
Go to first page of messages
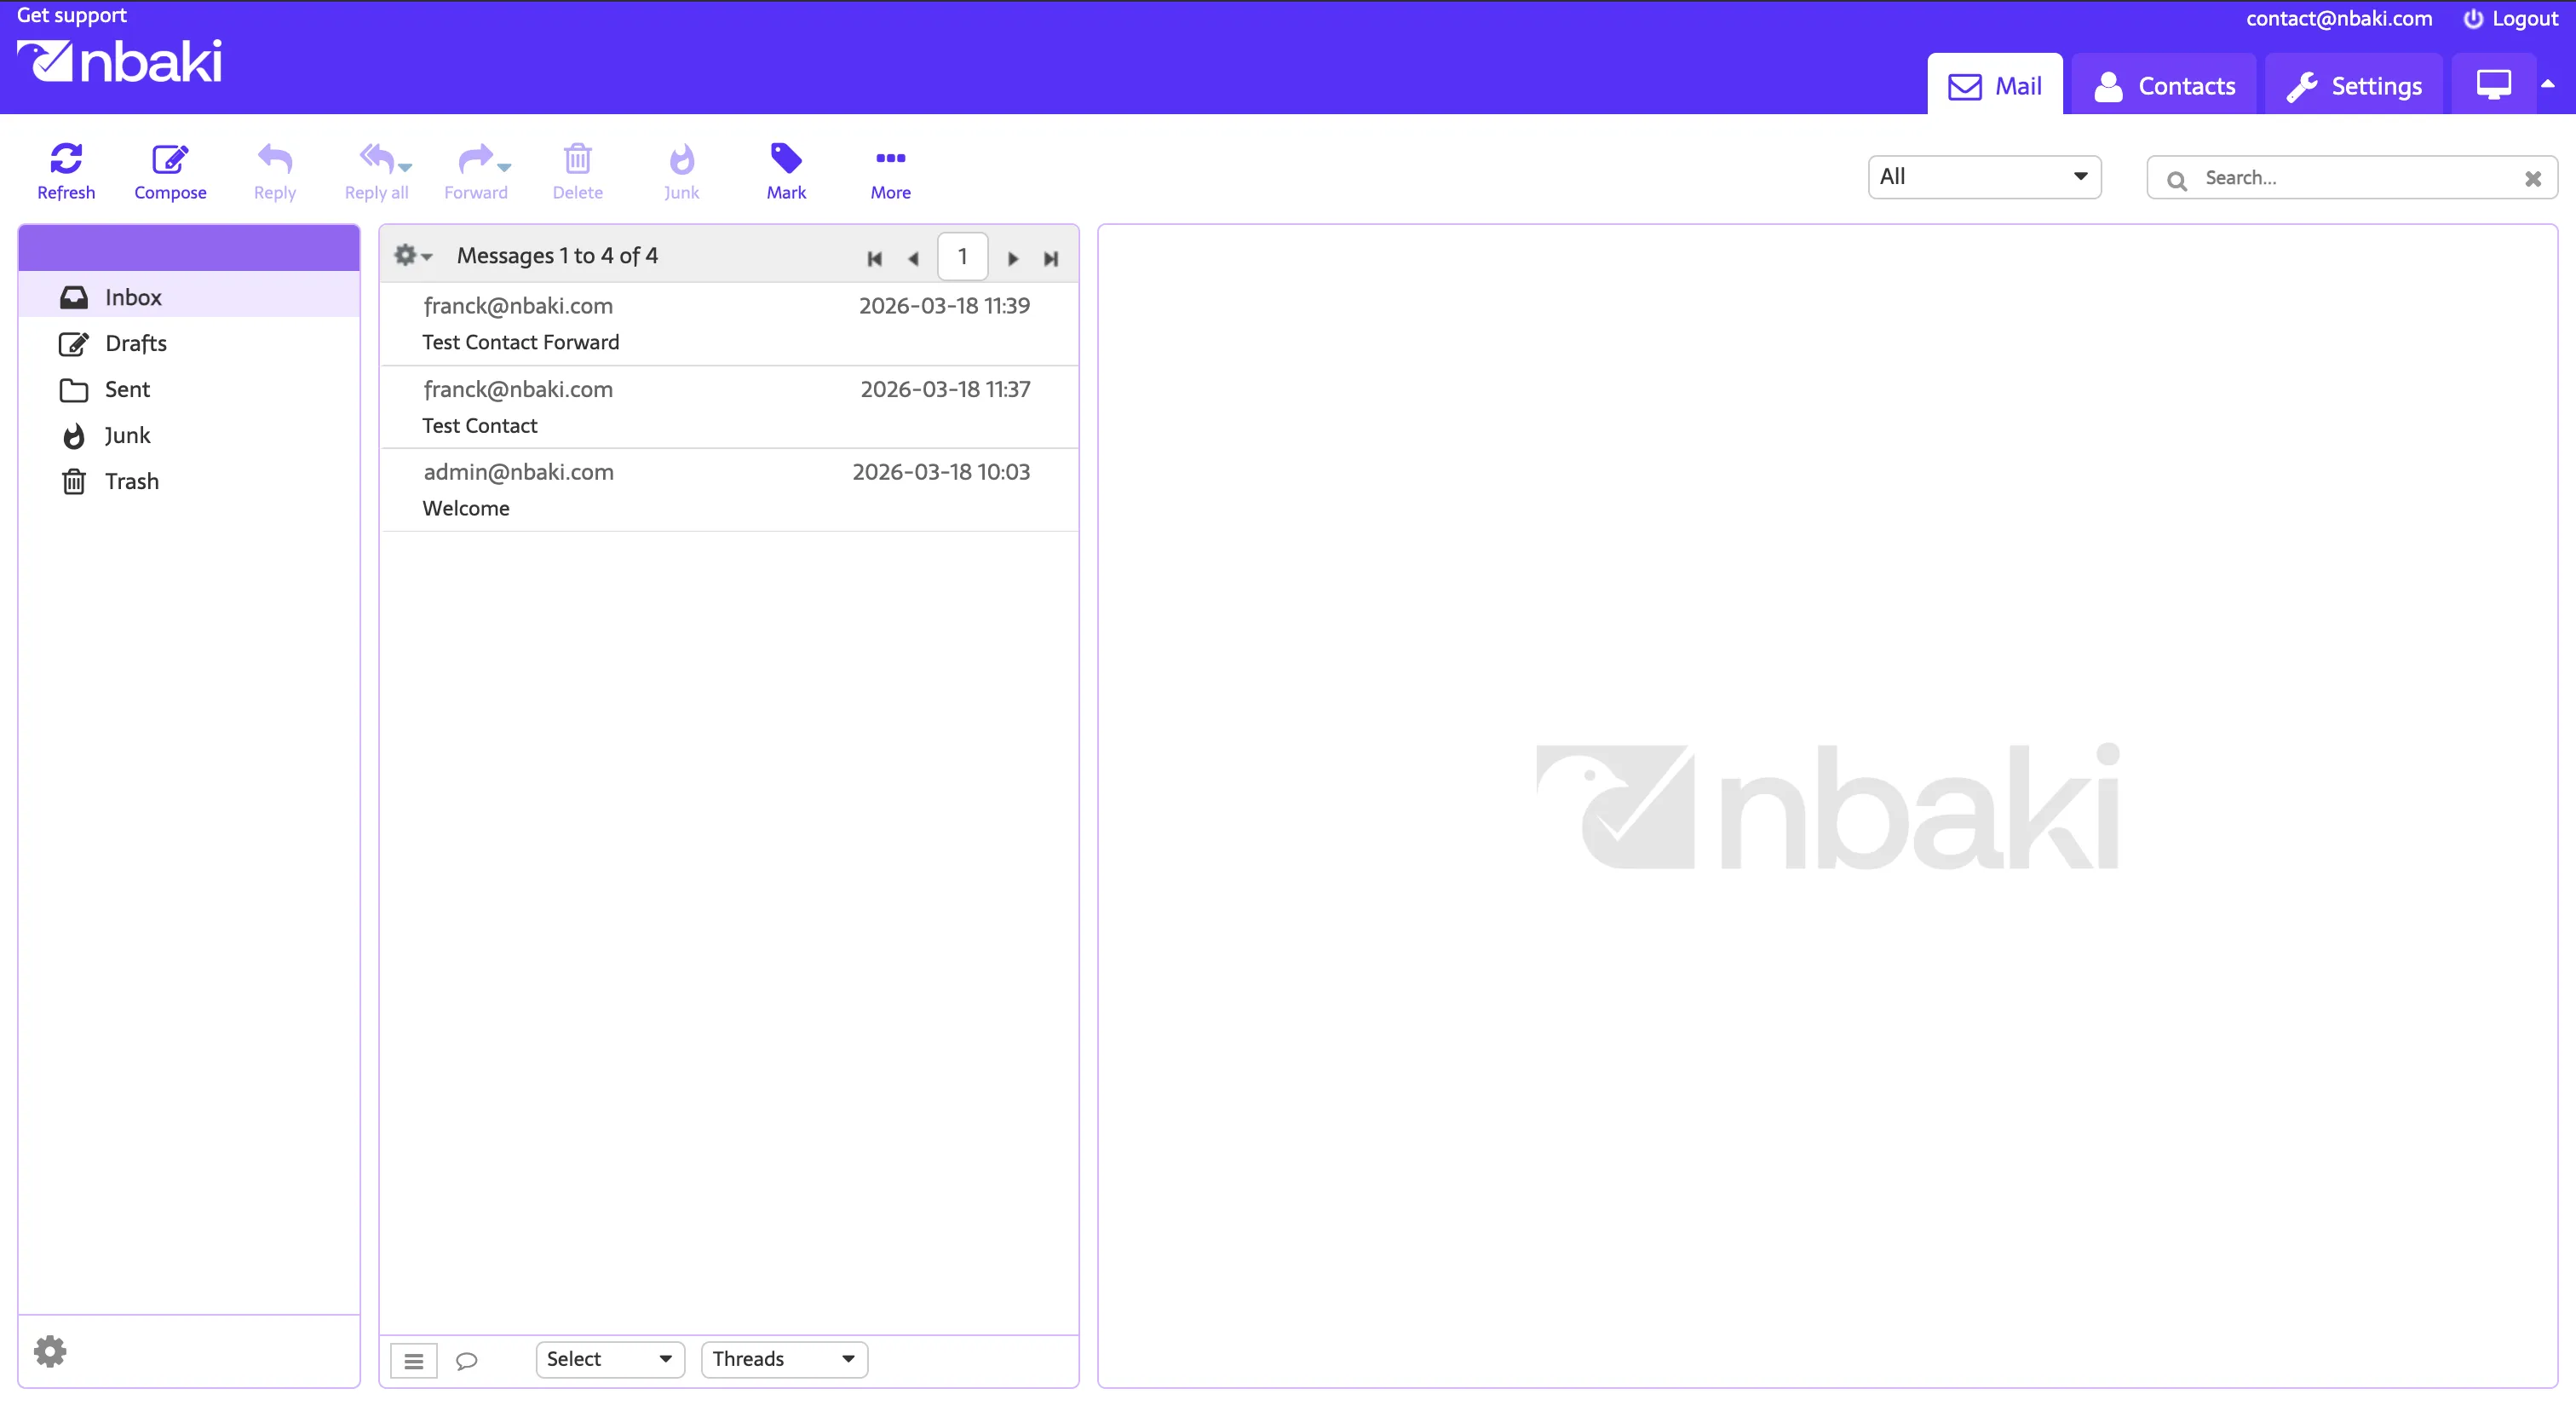[874, 258]
